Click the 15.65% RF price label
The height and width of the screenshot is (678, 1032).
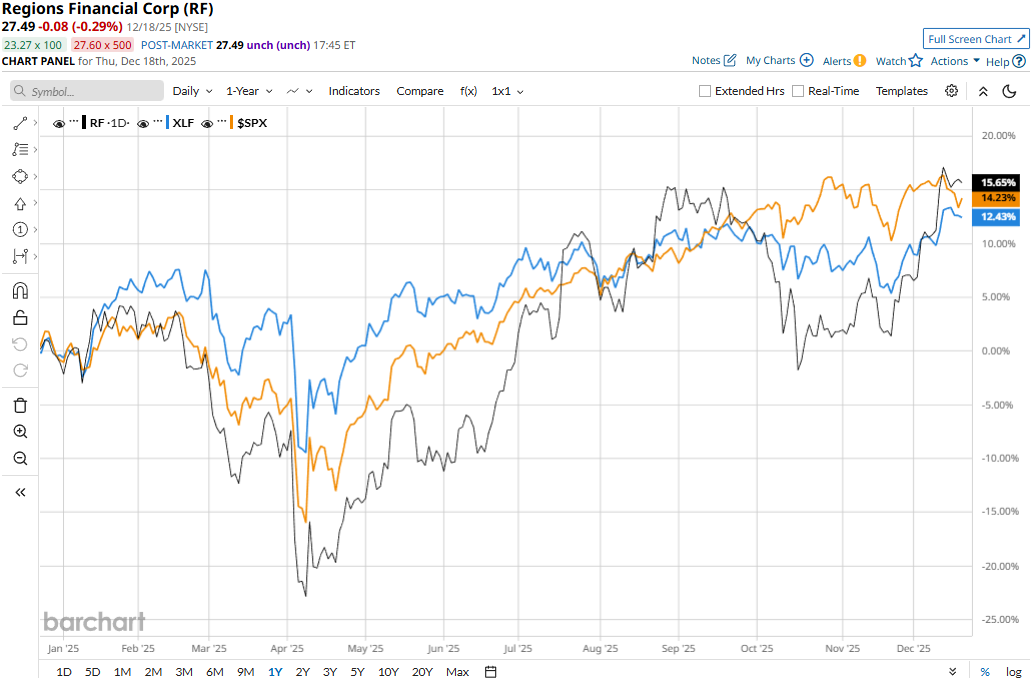coord(996,182)
